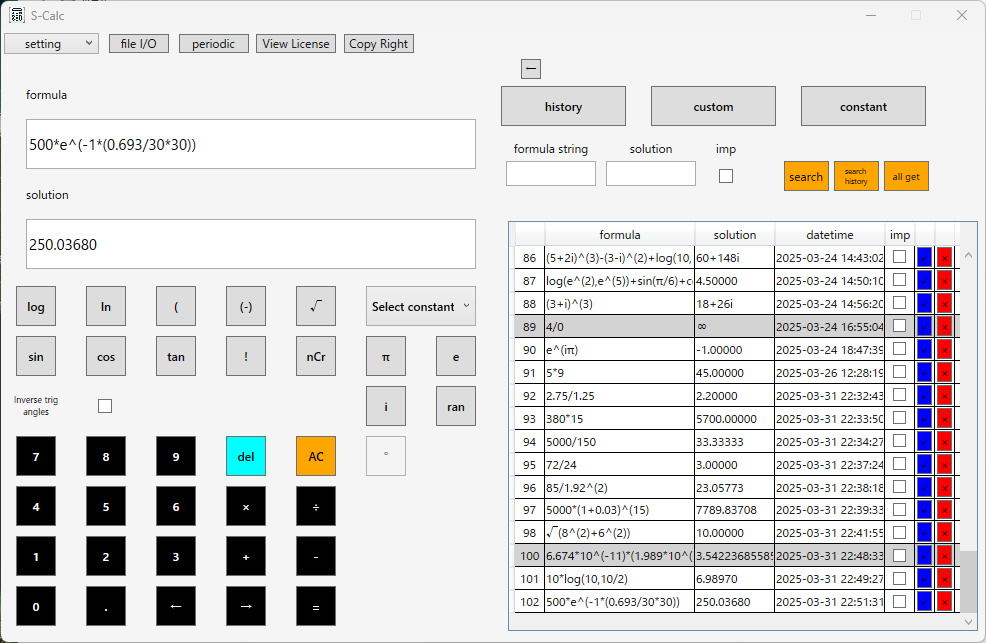Insert the pi constant symbol
The width and height of the screenshot is (986, 643).
[x=385, y=356]
